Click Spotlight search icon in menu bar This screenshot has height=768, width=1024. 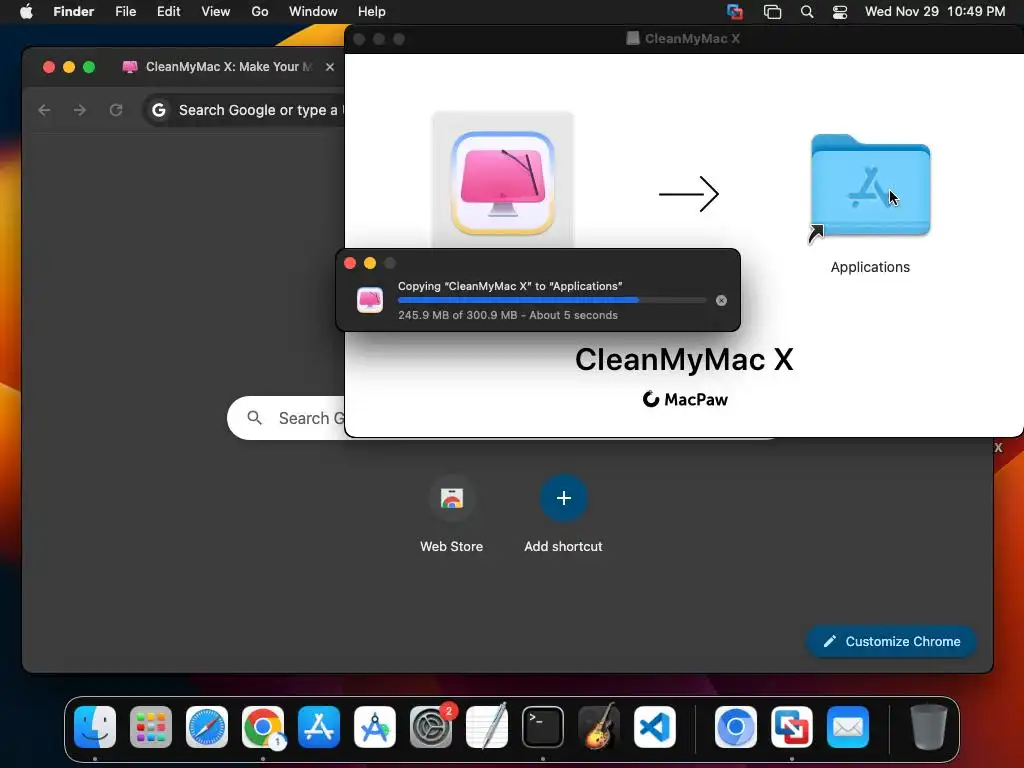tap(807, 12)
